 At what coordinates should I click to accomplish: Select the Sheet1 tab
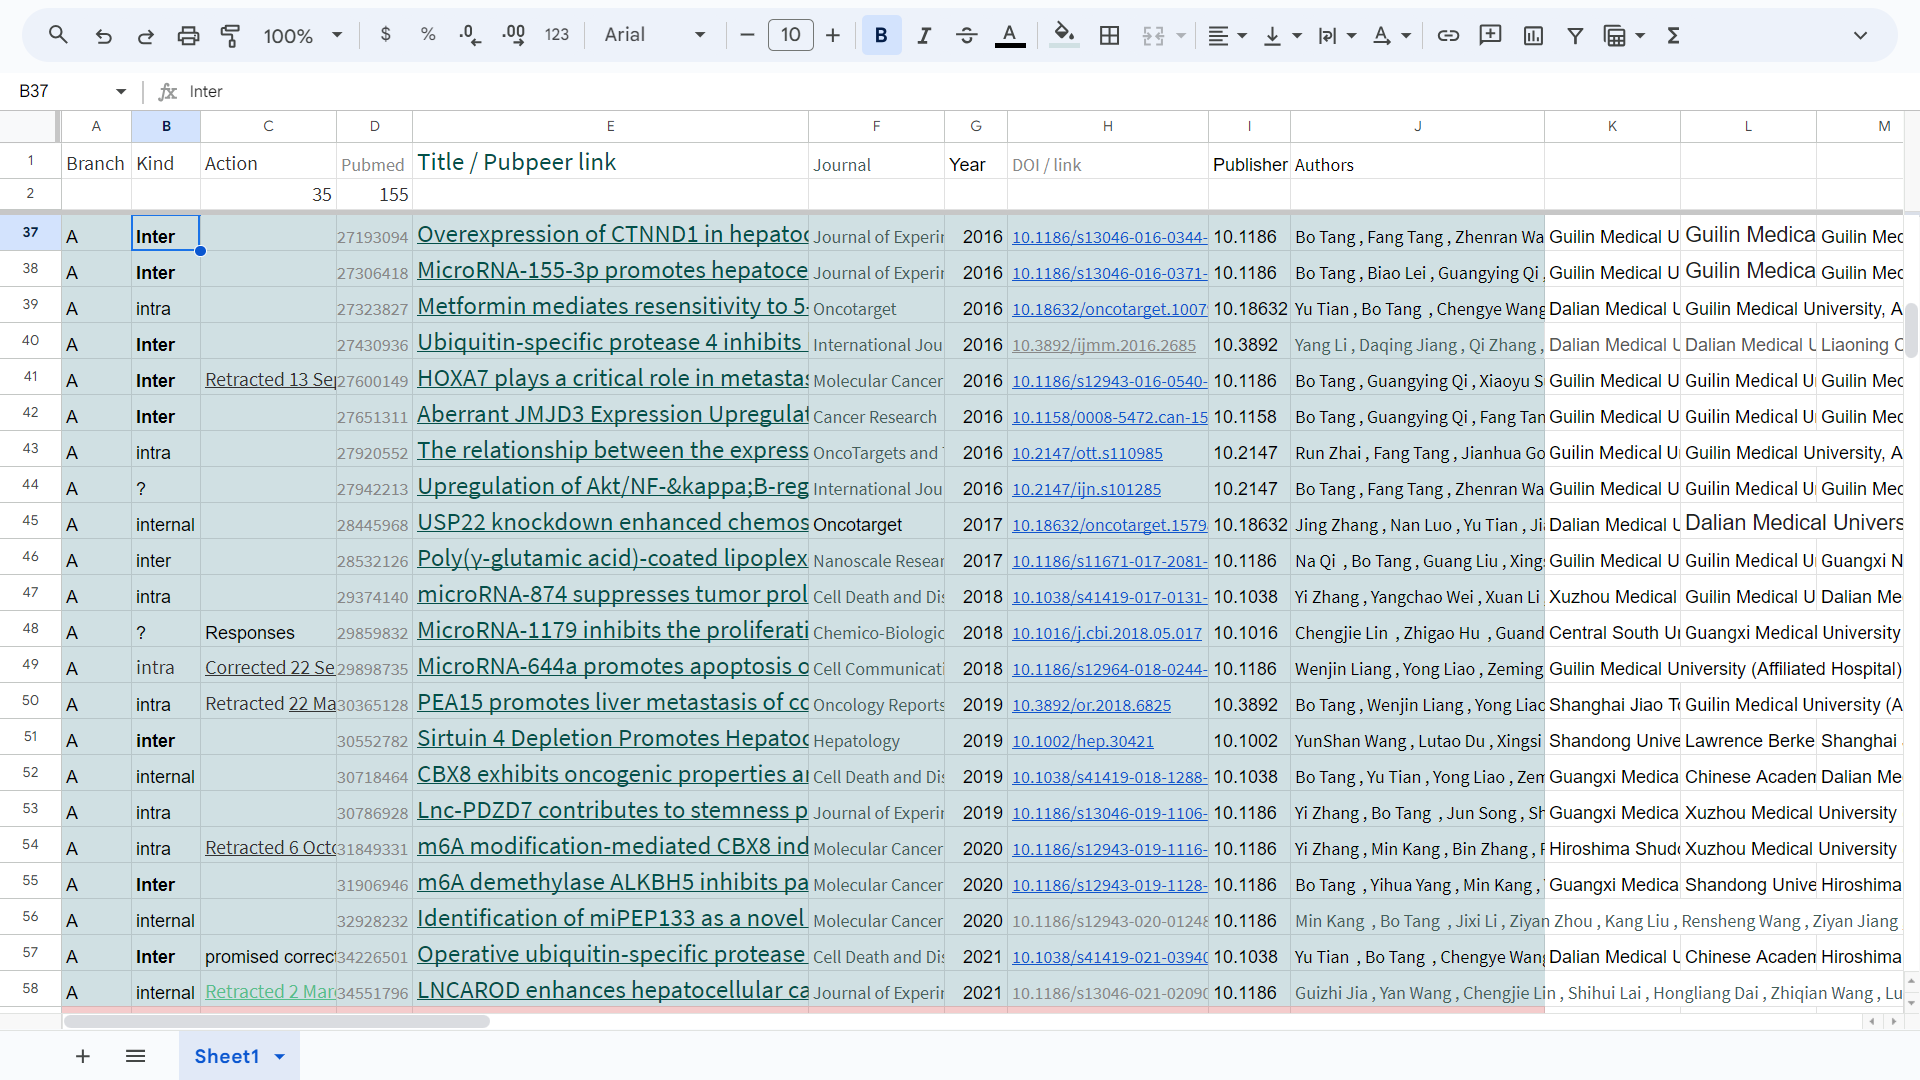click(227, 1056)
